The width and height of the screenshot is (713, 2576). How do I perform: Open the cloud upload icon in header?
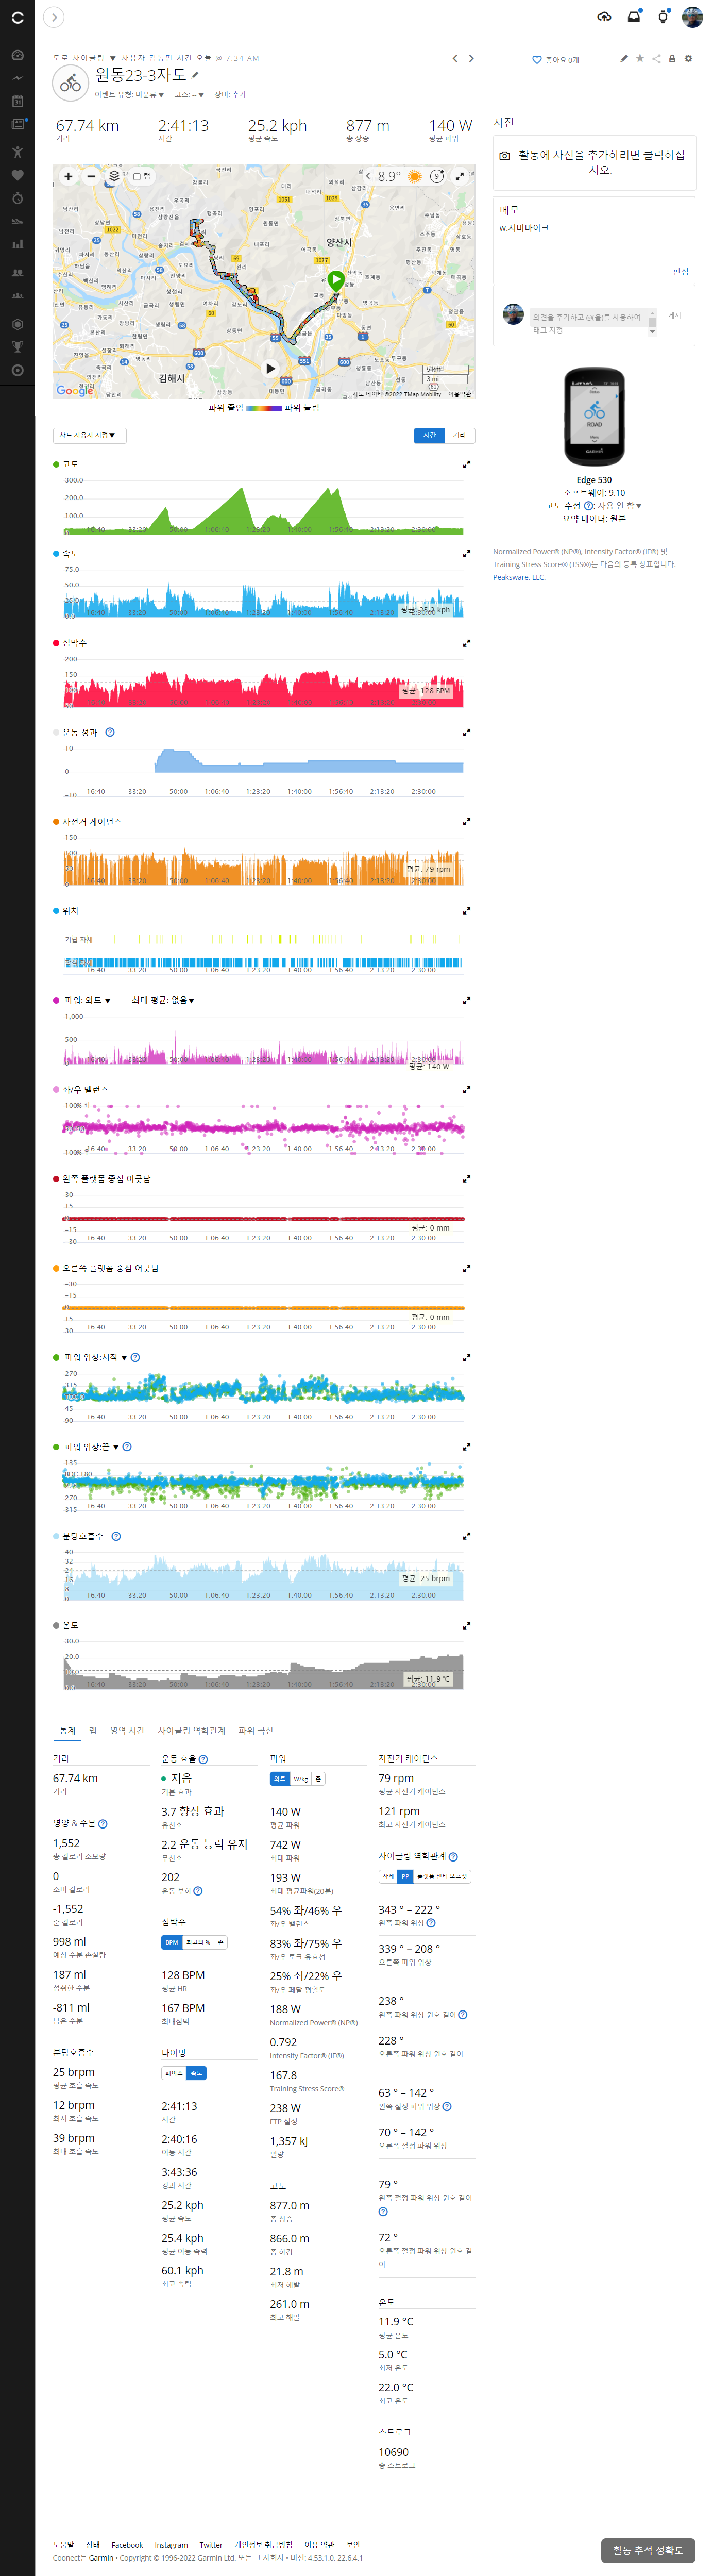(604, 17)
